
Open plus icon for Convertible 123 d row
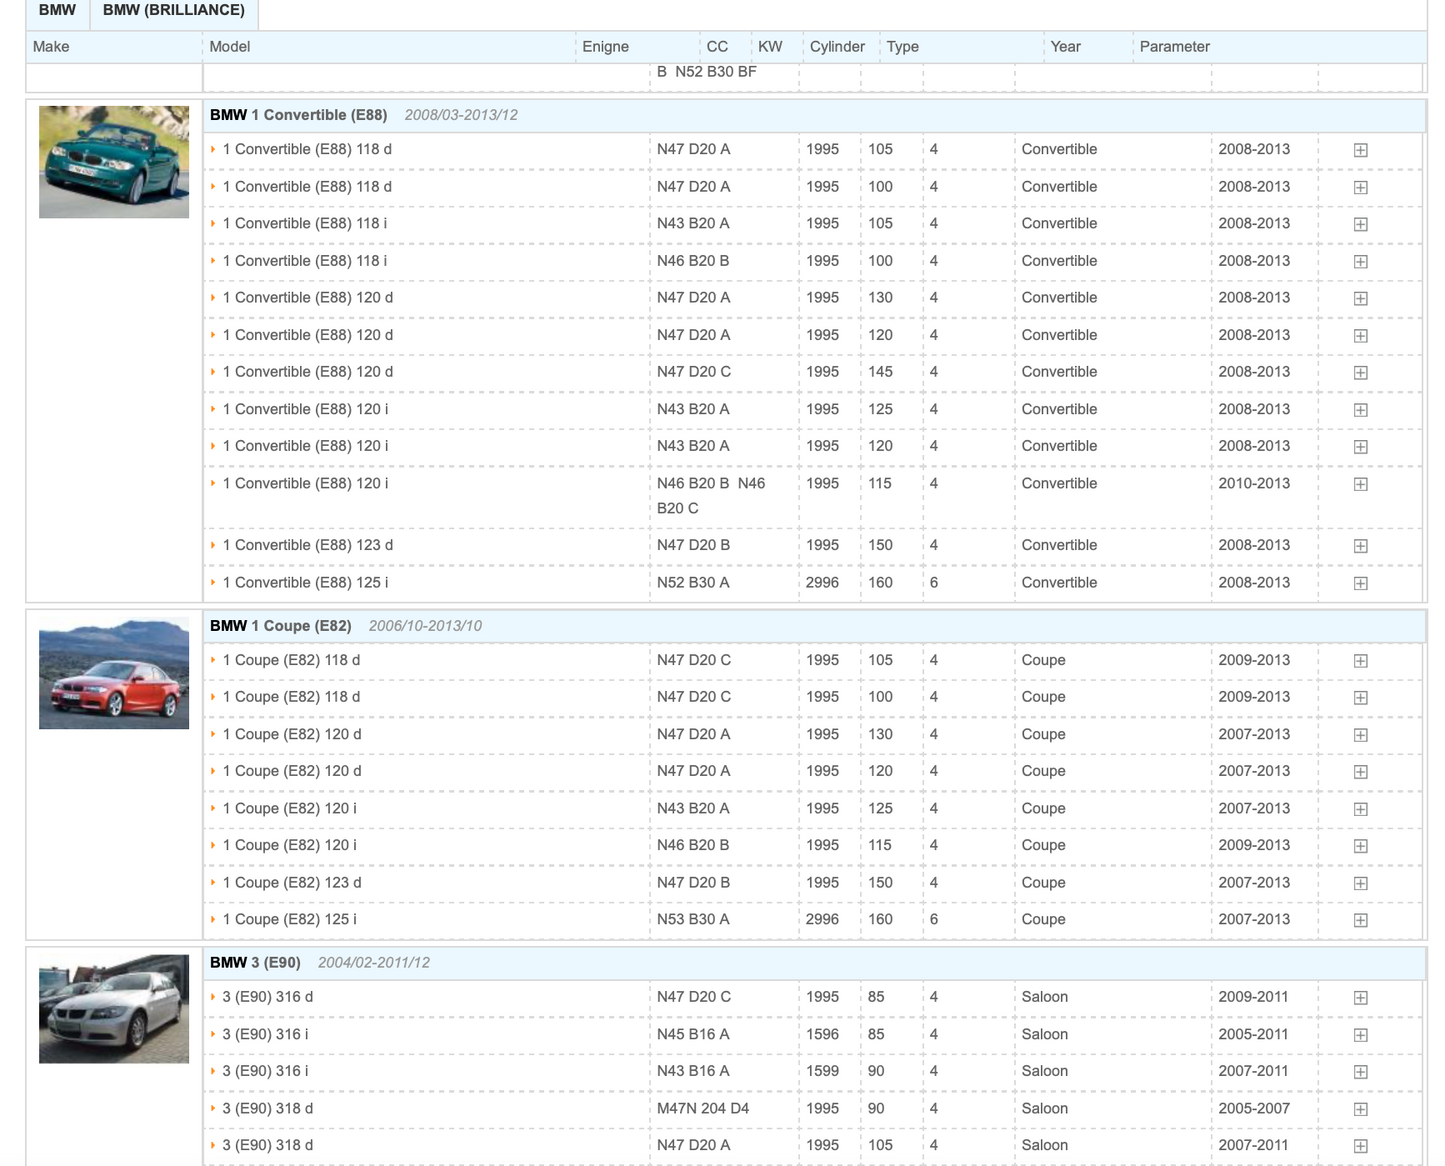pyautogui.click(x=1360, y=546)
